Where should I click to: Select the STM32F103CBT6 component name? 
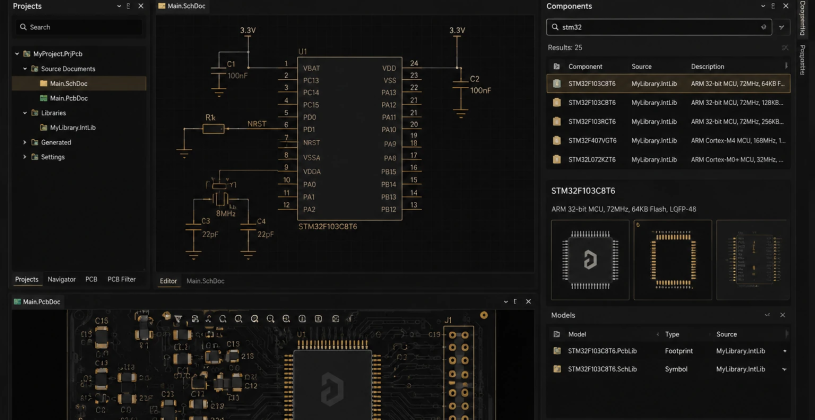(592, 102)
